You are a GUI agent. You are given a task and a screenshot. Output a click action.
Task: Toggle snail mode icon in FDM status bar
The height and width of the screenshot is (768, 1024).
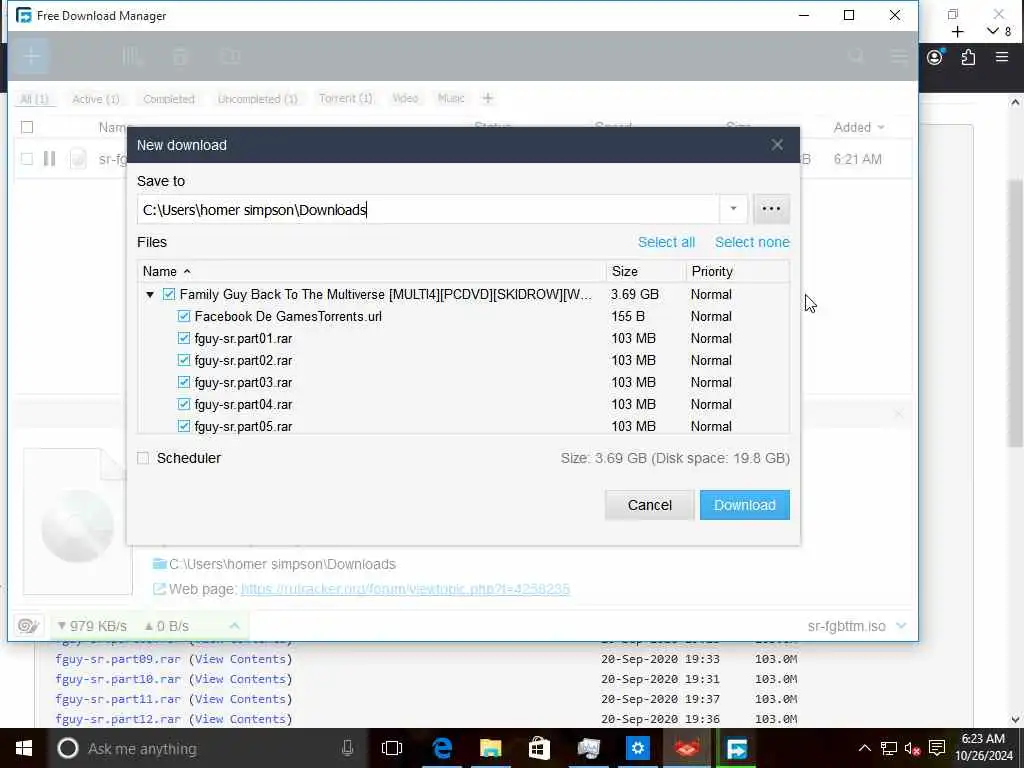[x=27, y=626]
